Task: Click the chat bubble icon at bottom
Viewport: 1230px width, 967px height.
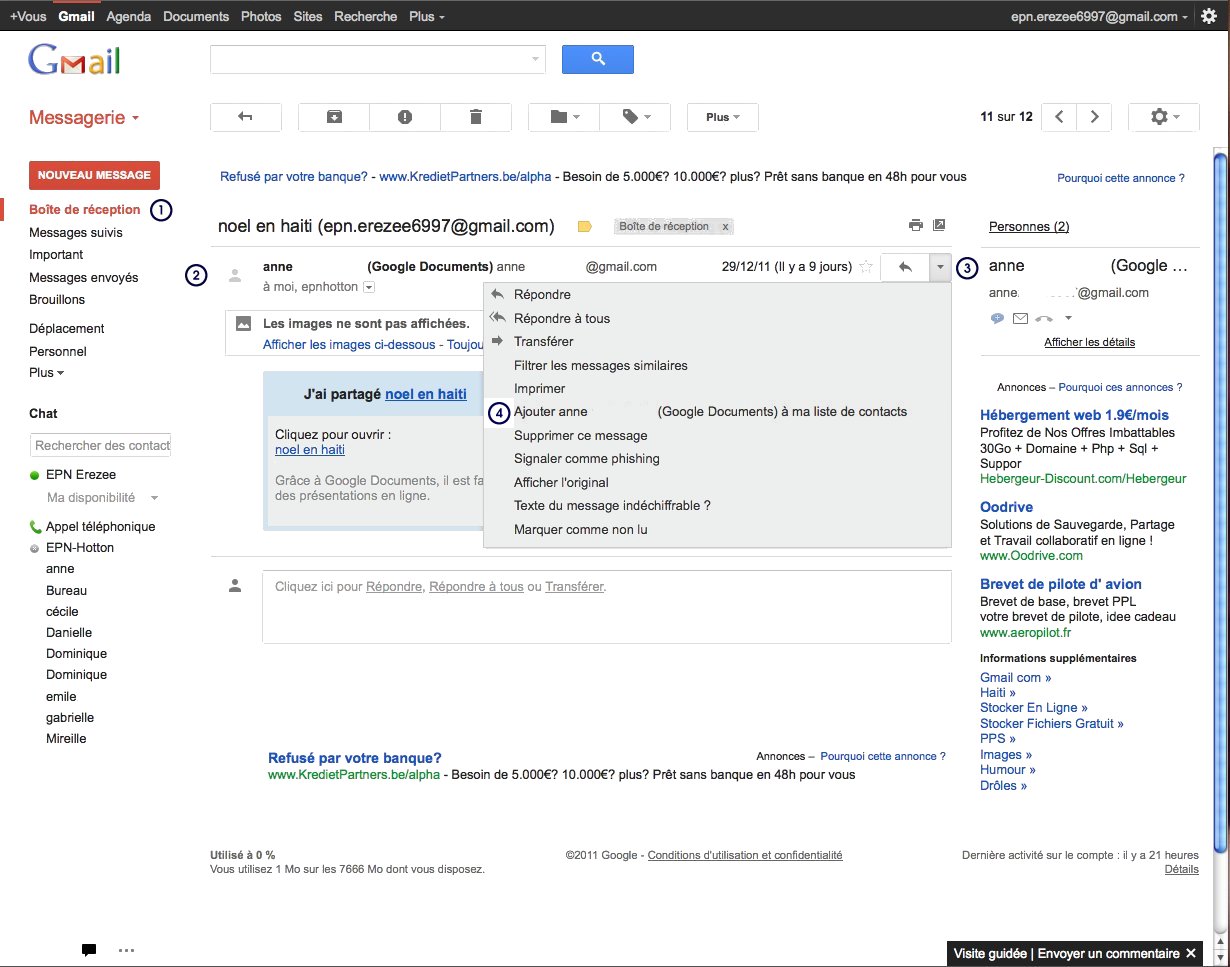Action: (88, 949)
